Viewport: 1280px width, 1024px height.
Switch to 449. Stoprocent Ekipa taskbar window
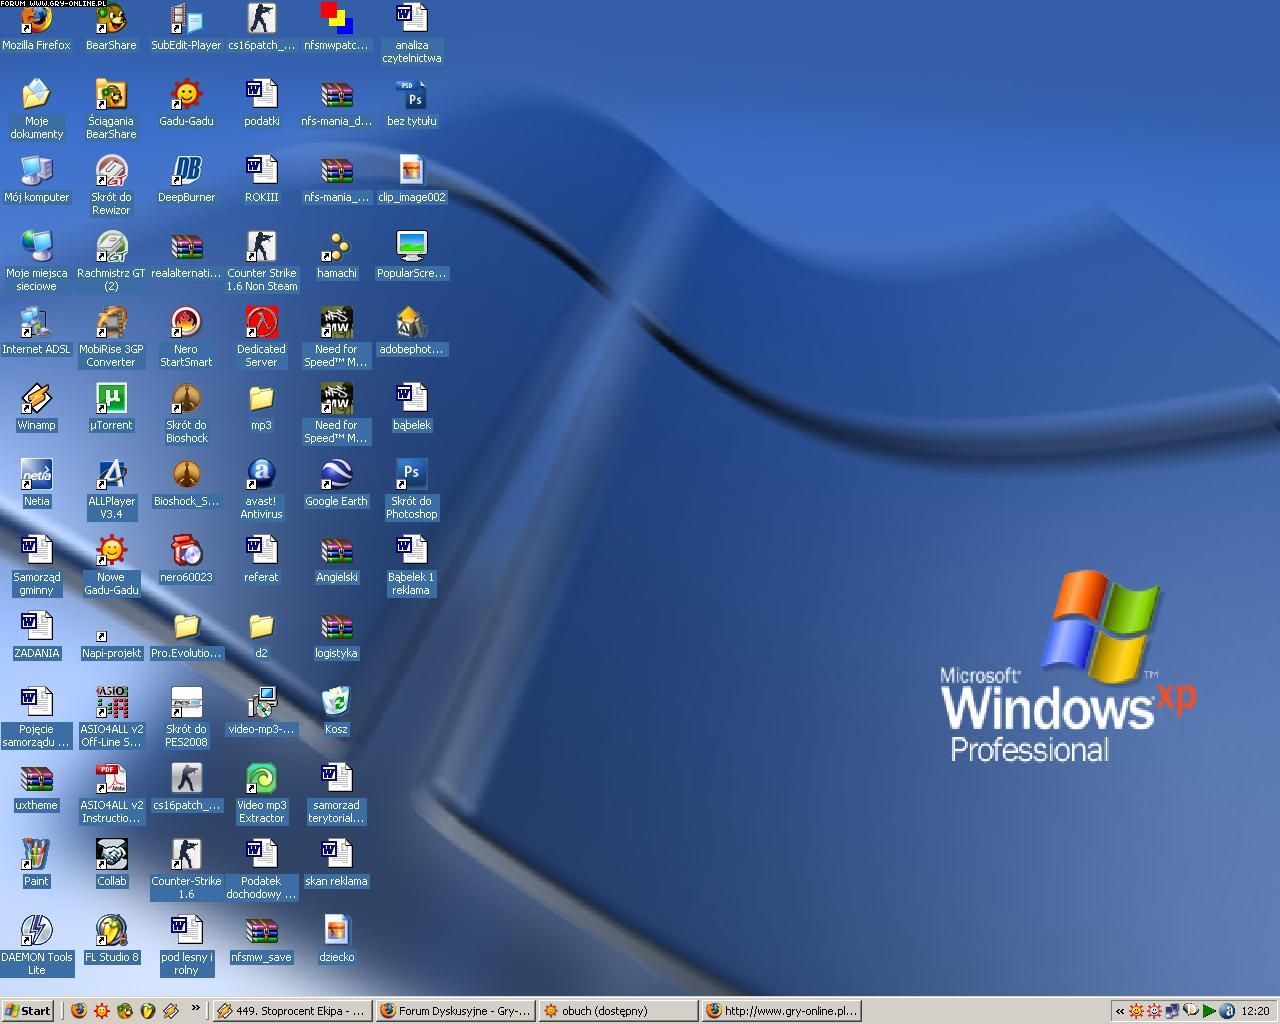[x=292, y=1010]
